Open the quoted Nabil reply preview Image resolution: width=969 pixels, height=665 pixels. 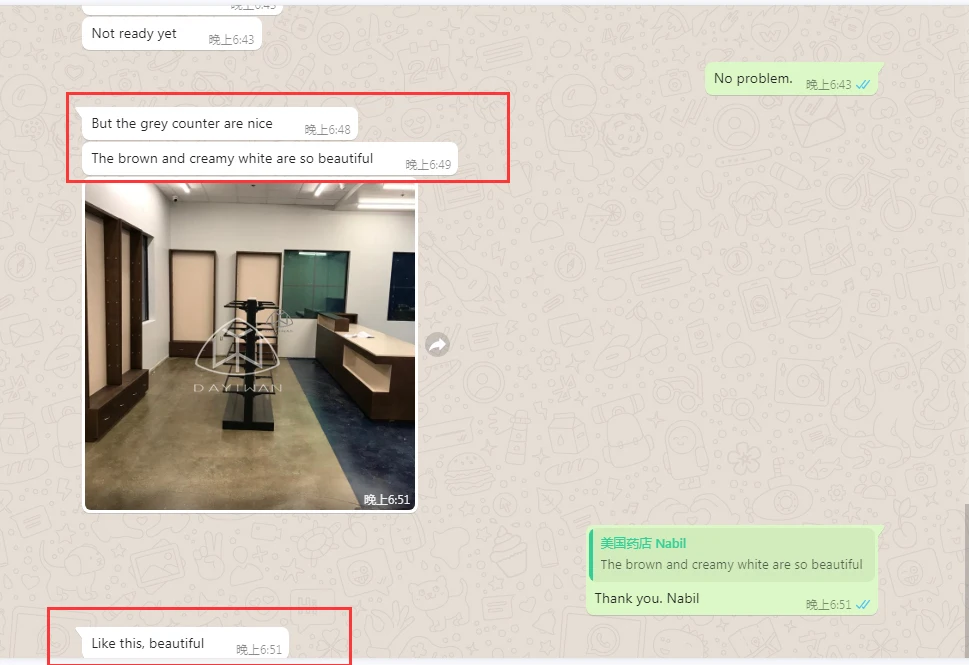tap(732, 554)
